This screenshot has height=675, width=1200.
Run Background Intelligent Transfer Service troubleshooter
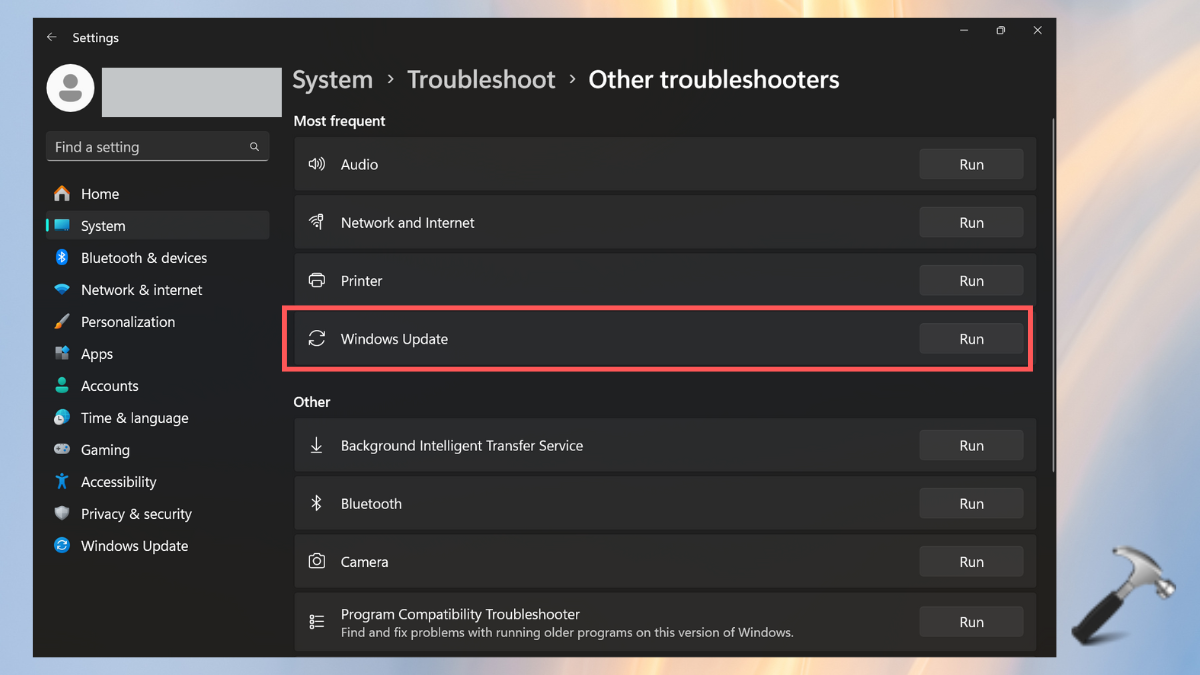click(971, 446)
